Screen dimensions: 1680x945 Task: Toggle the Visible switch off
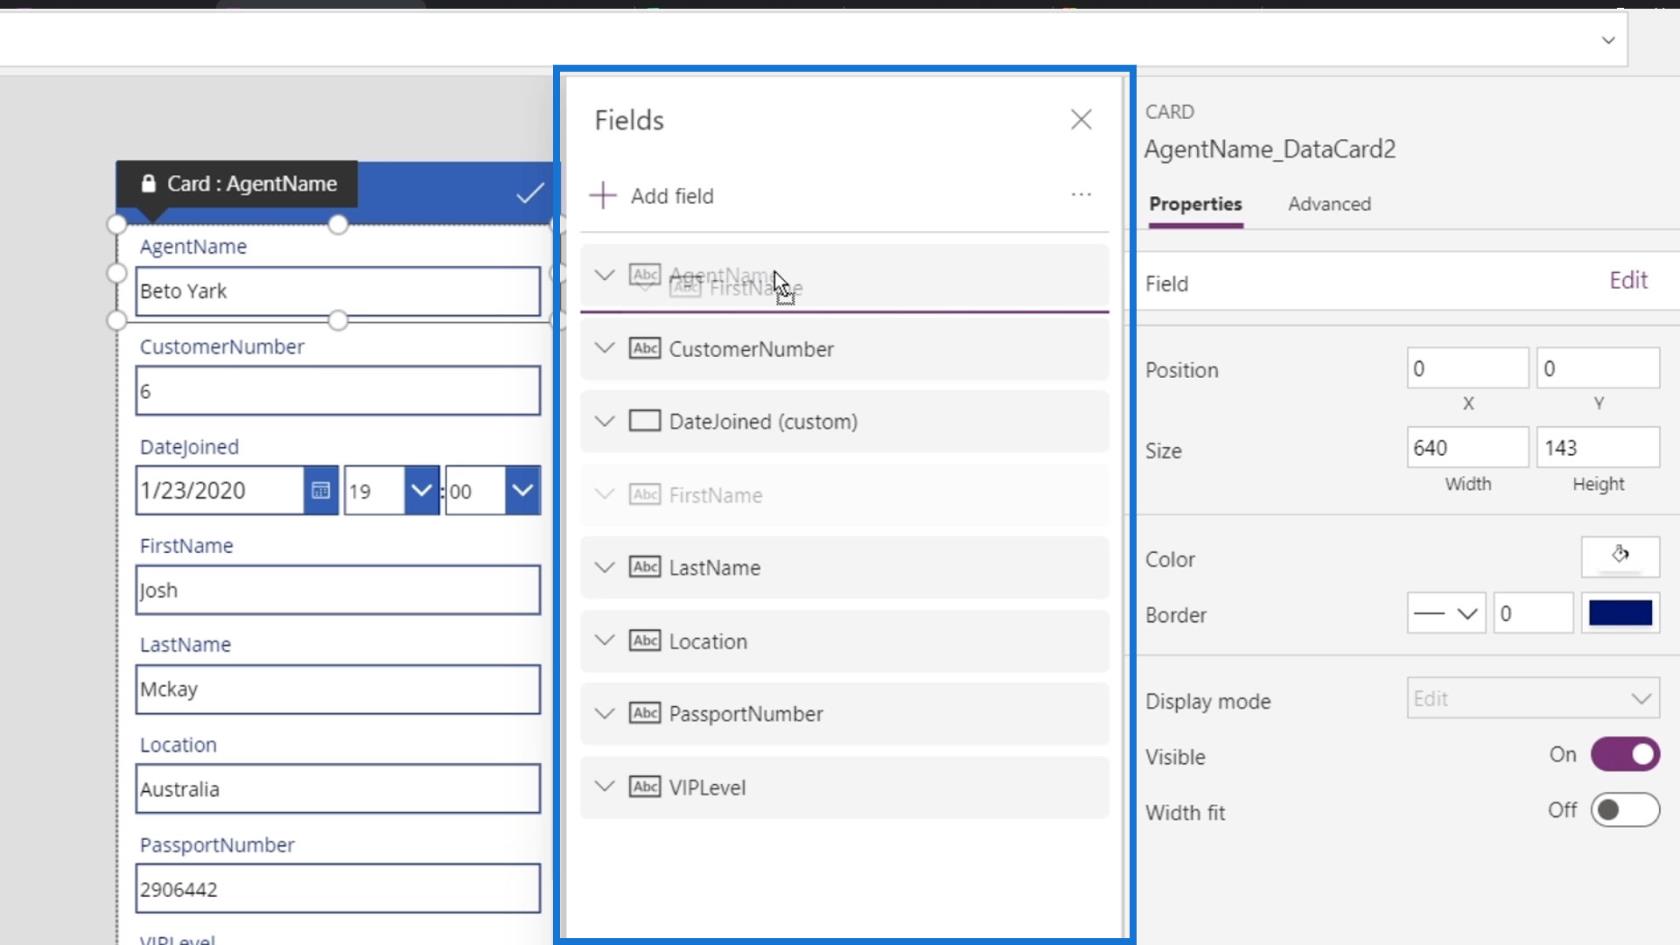[1625, 755]
